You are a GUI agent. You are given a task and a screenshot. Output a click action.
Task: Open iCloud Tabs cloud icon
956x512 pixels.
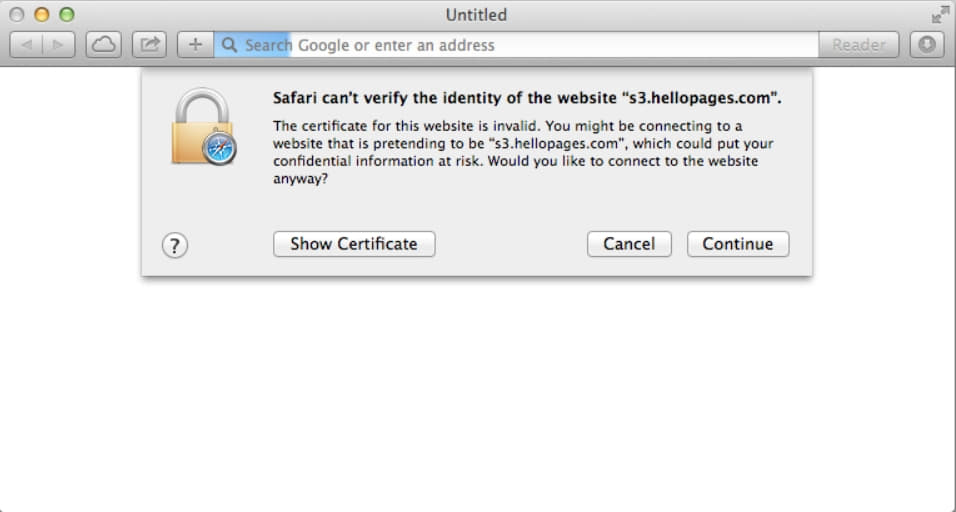pos(104,45)
